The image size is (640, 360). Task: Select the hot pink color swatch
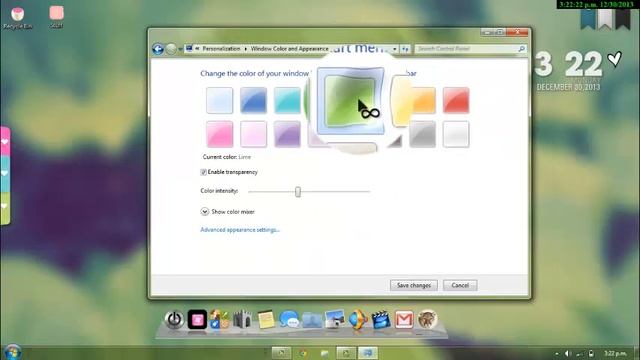click(x=220, y=134)
